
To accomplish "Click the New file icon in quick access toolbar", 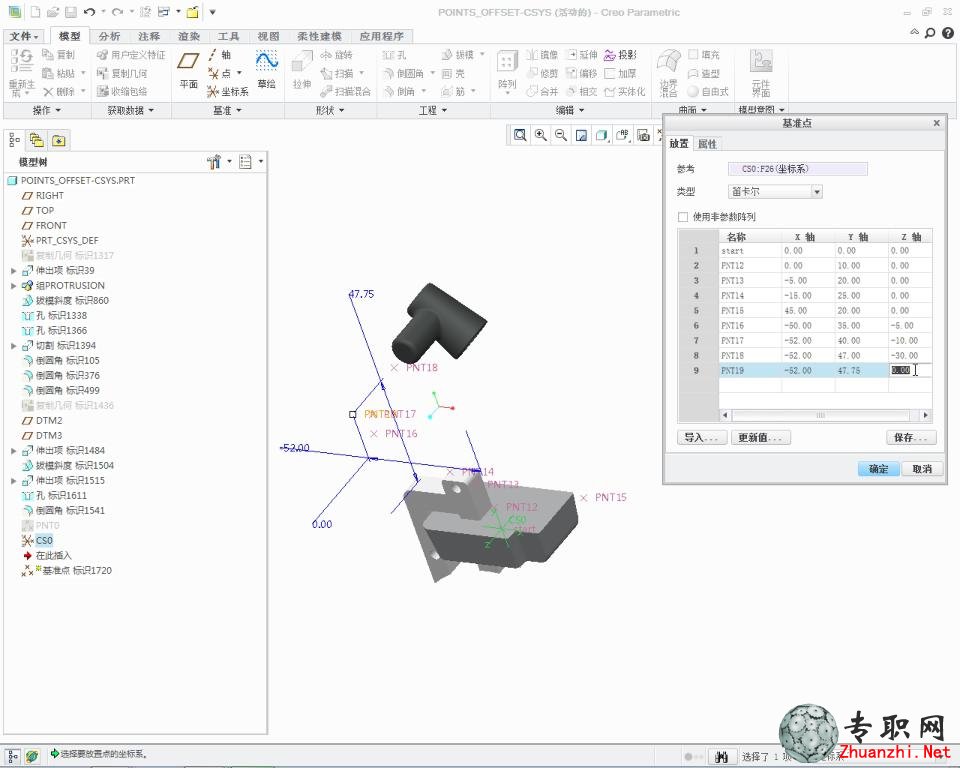I will 36,12.
